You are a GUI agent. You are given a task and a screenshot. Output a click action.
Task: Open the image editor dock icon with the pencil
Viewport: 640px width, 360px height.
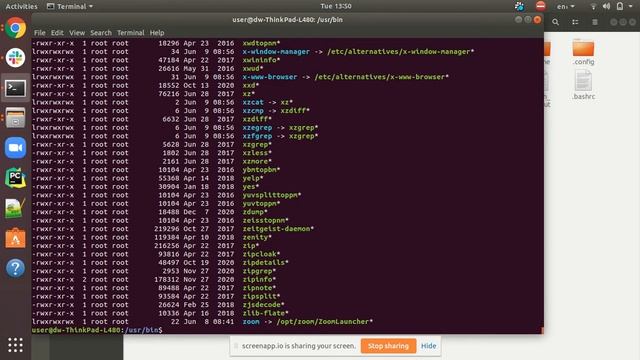click(x=16, y=208)
